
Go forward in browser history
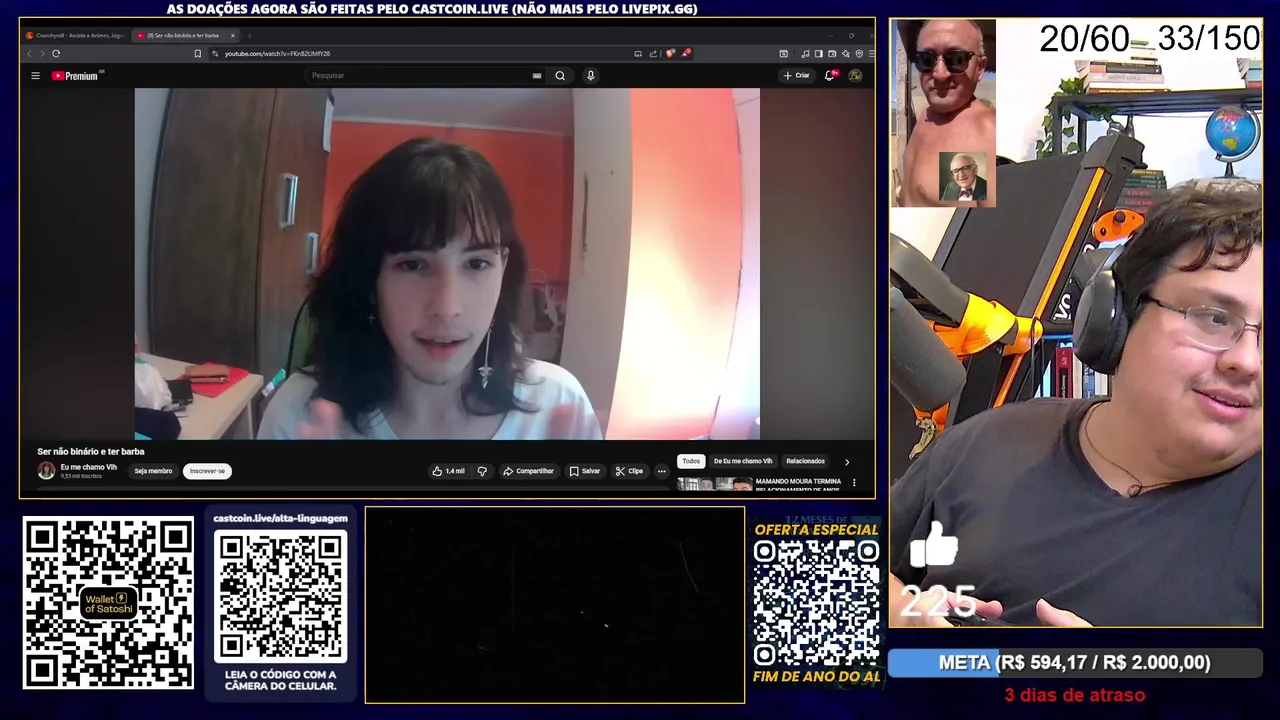click(x=42, y=53)
